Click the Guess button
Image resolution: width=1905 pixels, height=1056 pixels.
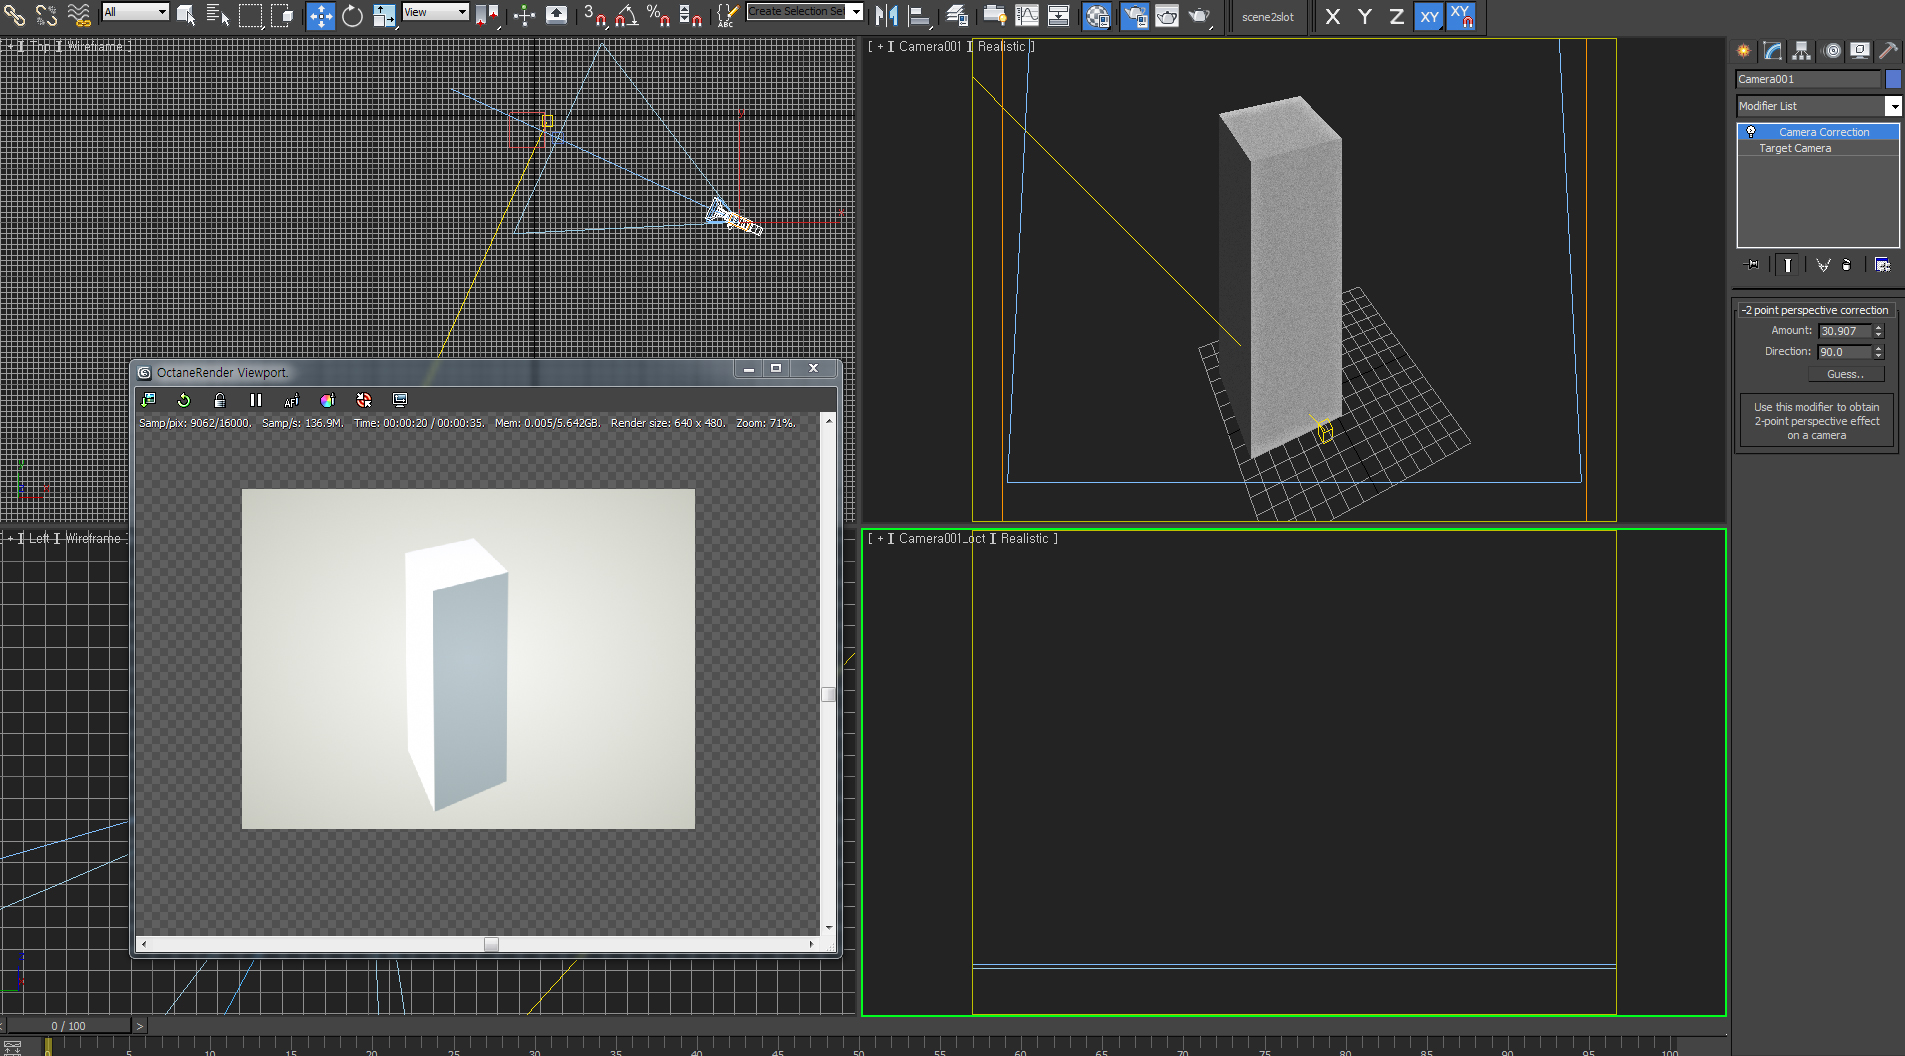click(x=1845, y=374)
